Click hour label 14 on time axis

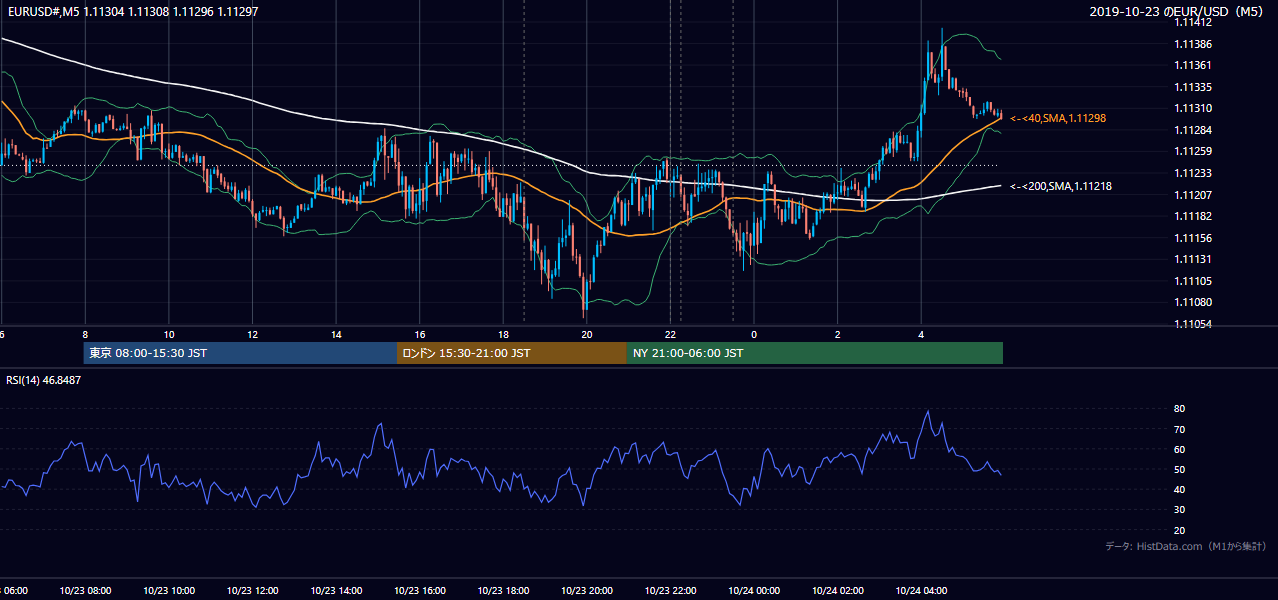pos(336,334)
